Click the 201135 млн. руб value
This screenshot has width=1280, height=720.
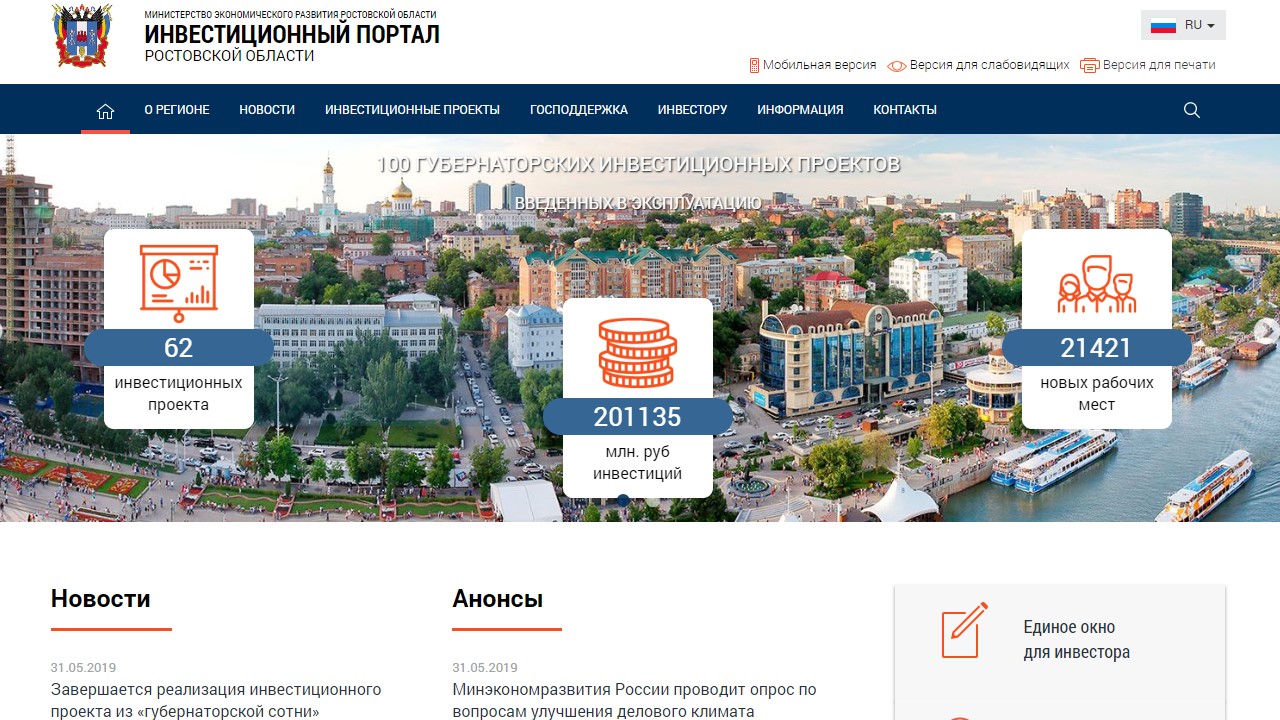click(x=637, y=416)
